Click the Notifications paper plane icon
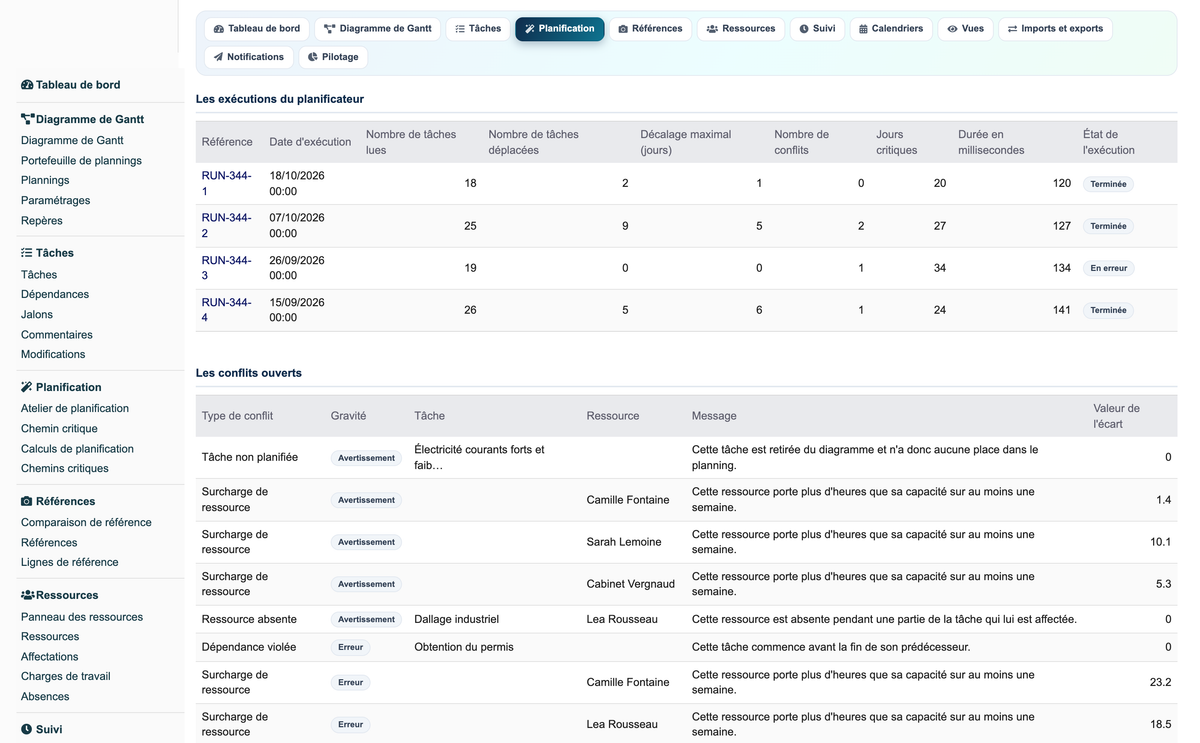This screenshot has height=743, width=1200. [x=218, y=57]
